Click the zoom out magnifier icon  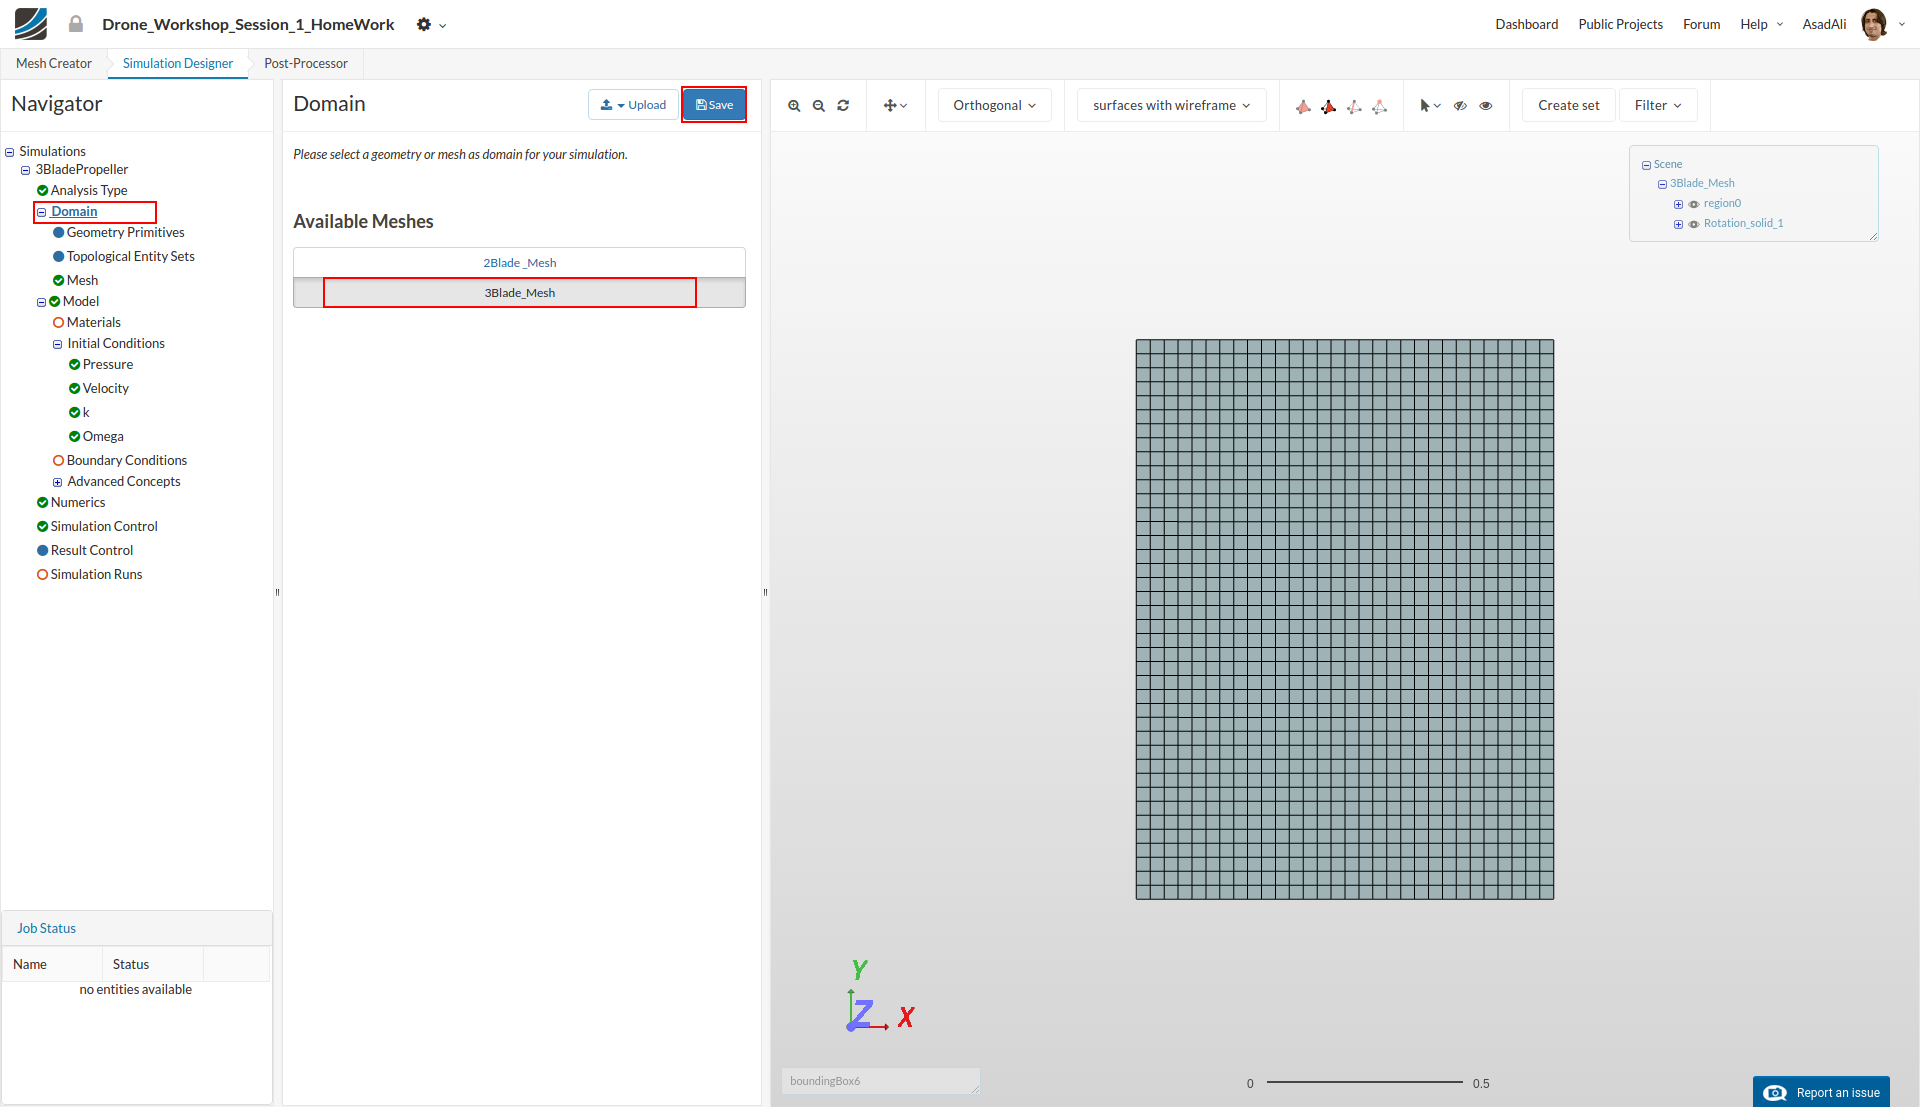point(819,106)
